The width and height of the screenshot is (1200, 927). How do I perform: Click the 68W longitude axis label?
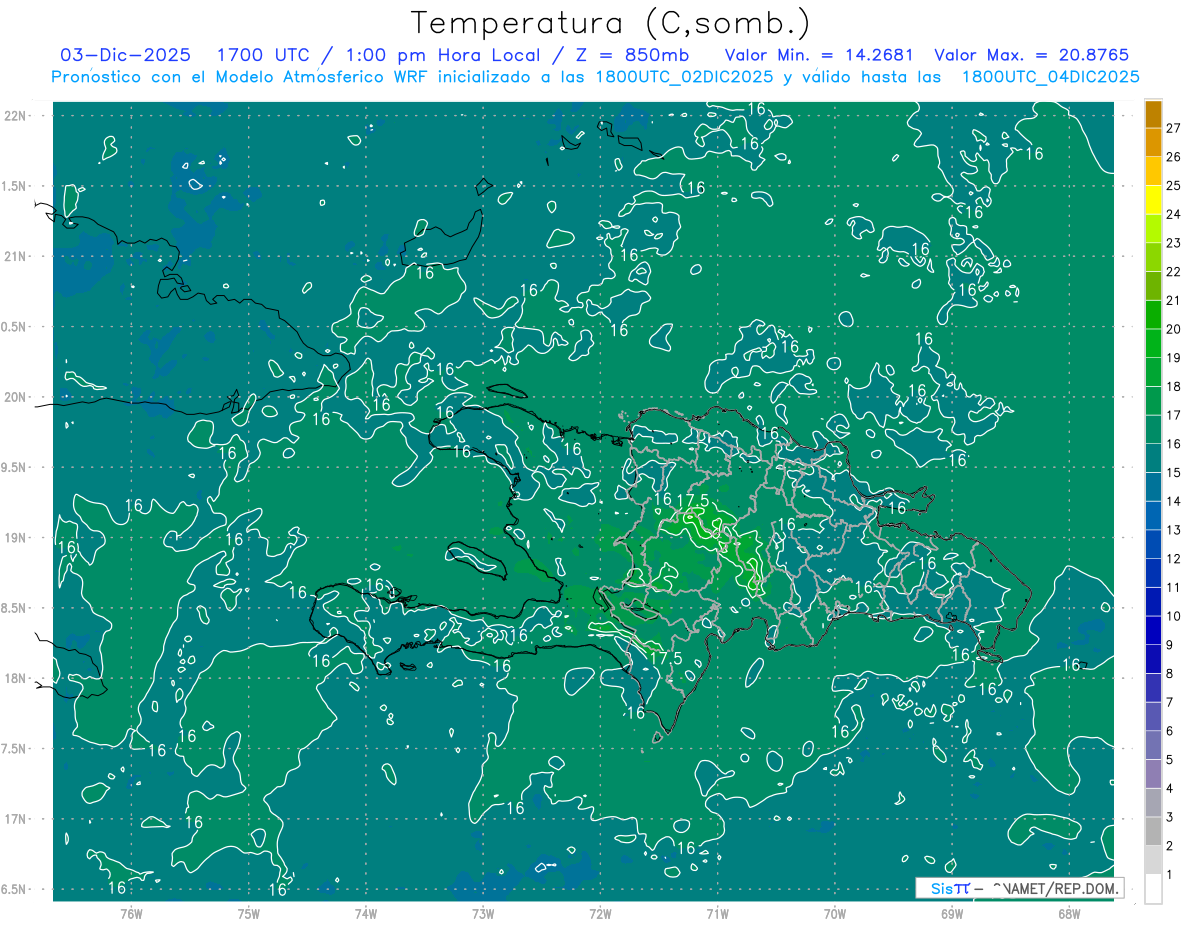(1069, 914)
